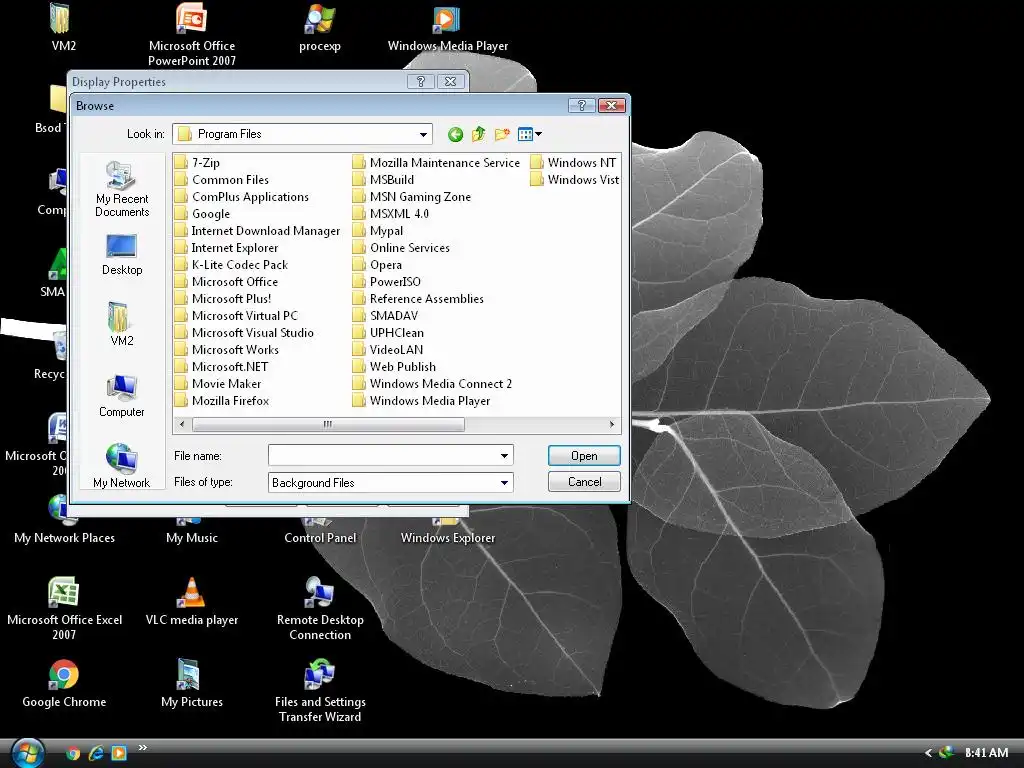Select the Microsoft Visual Studio folder
This screenshot has width=1024, height=768.
coord(244,332)
